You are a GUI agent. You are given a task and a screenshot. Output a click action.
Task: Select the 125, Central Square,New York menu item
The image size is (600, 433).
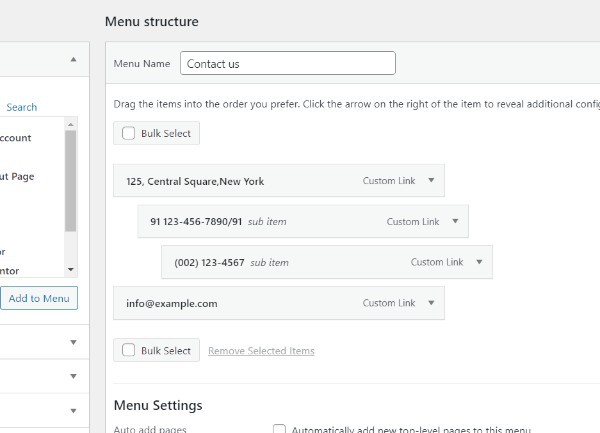pos(279,181)
